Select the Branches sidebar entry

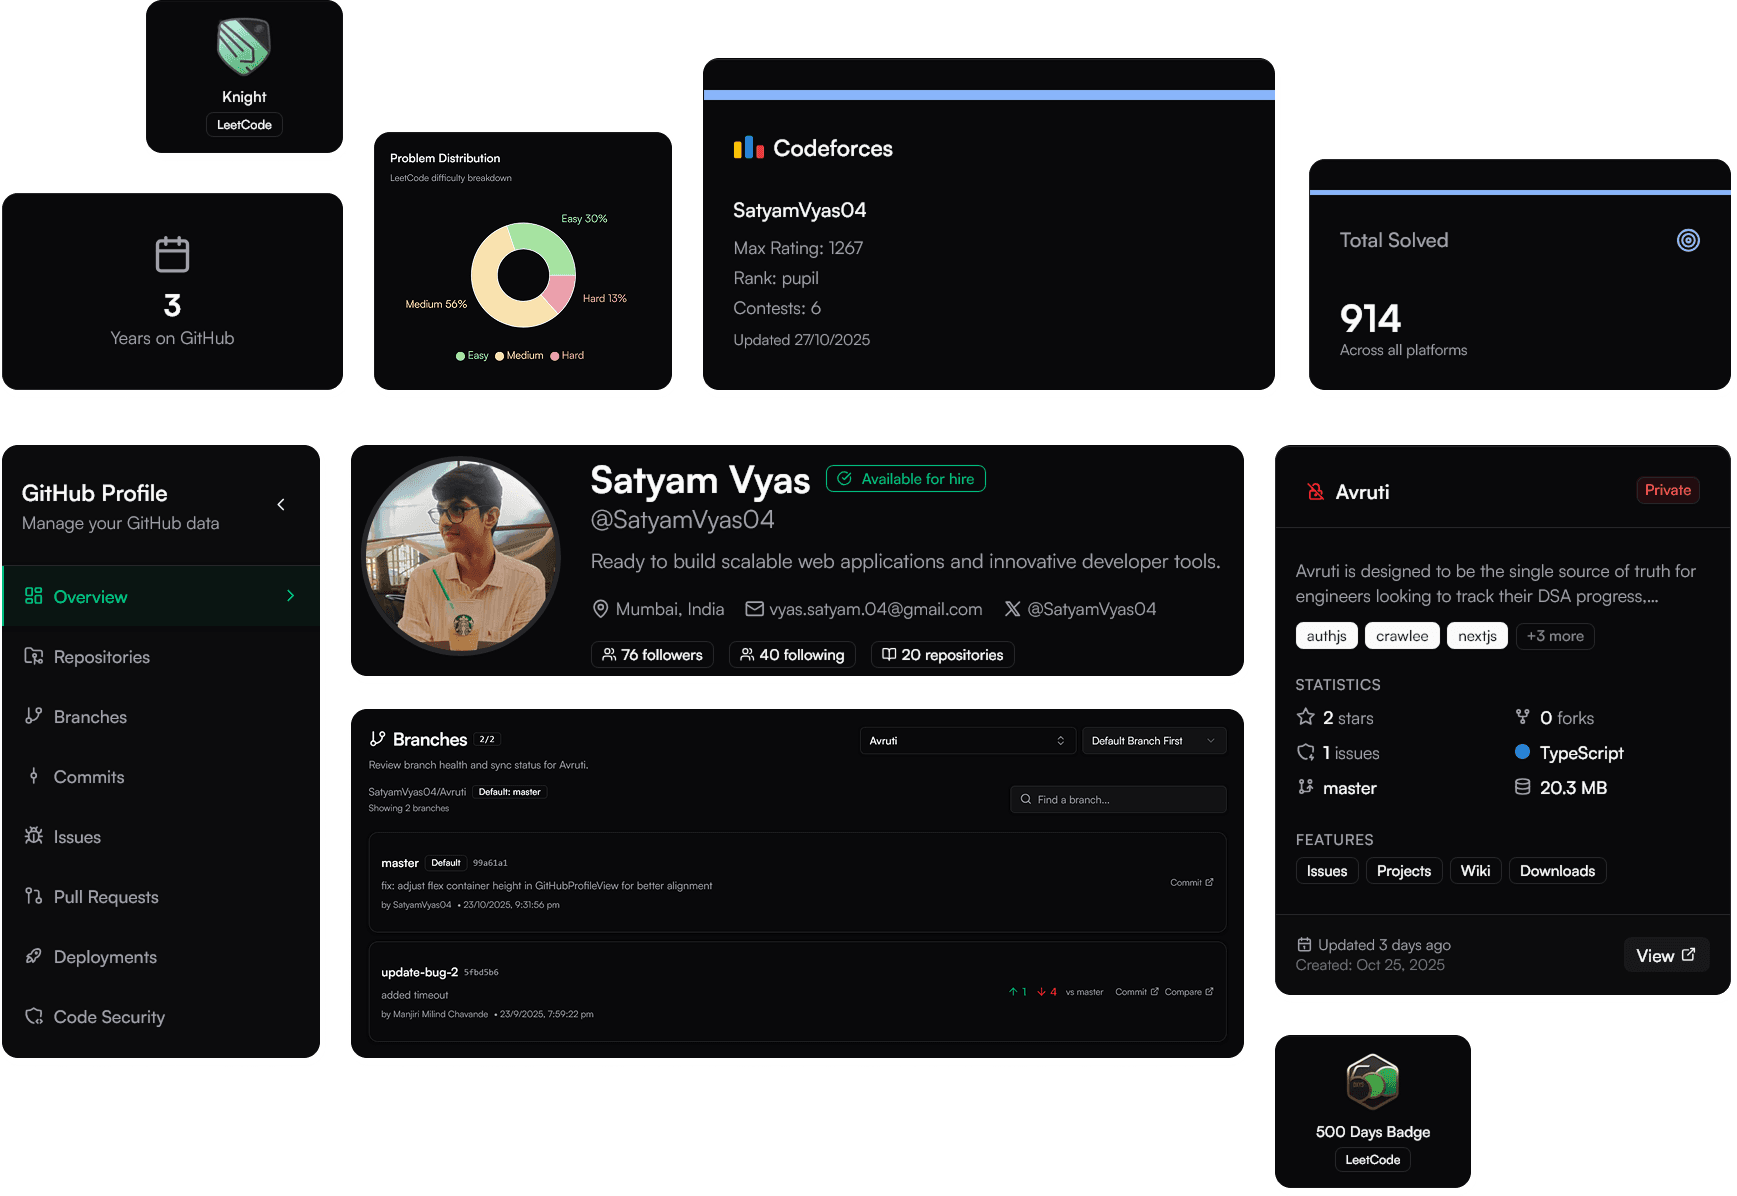click(89, 716)
